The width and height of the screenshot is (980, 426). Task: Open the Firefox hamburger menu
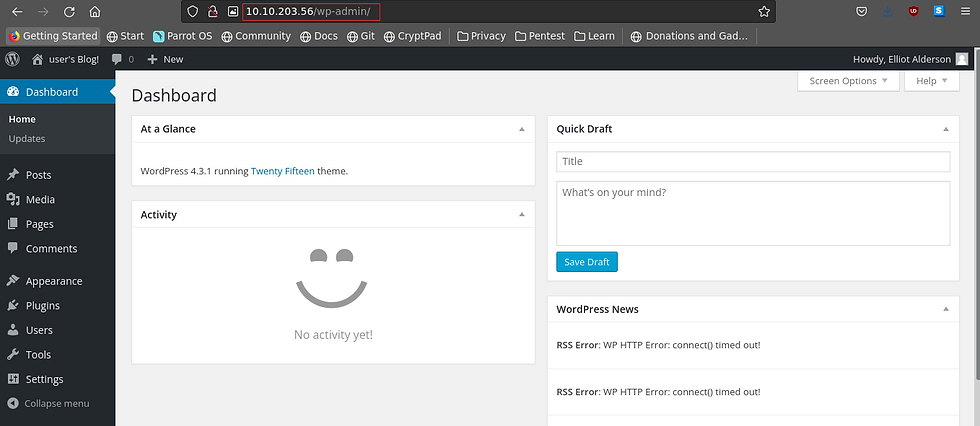click(x=965, y=11)
